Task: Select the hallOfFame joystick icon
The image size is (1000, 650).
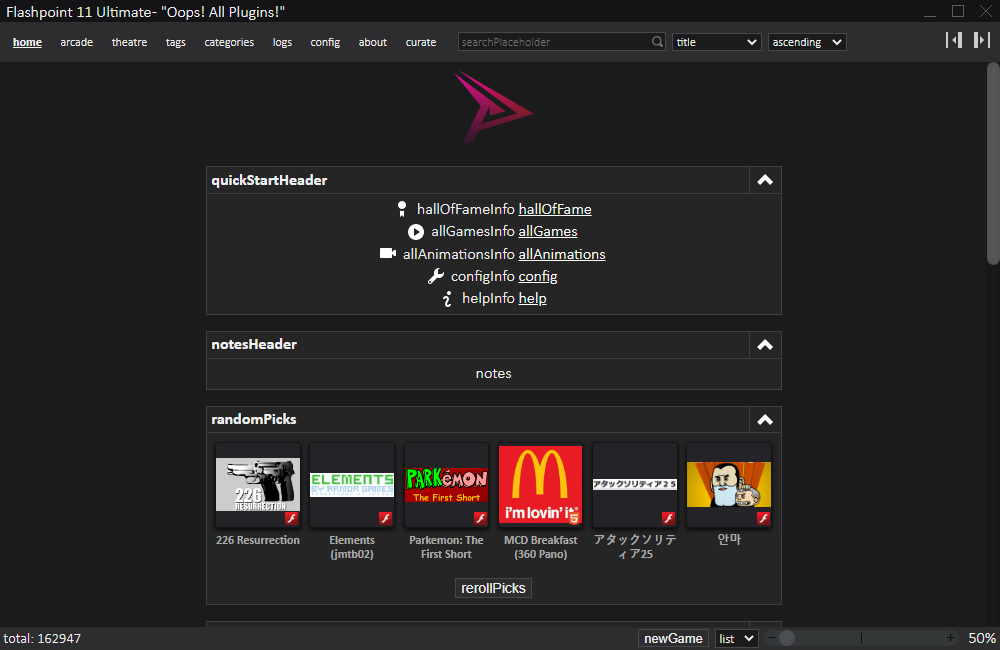Action: (401, 209)
